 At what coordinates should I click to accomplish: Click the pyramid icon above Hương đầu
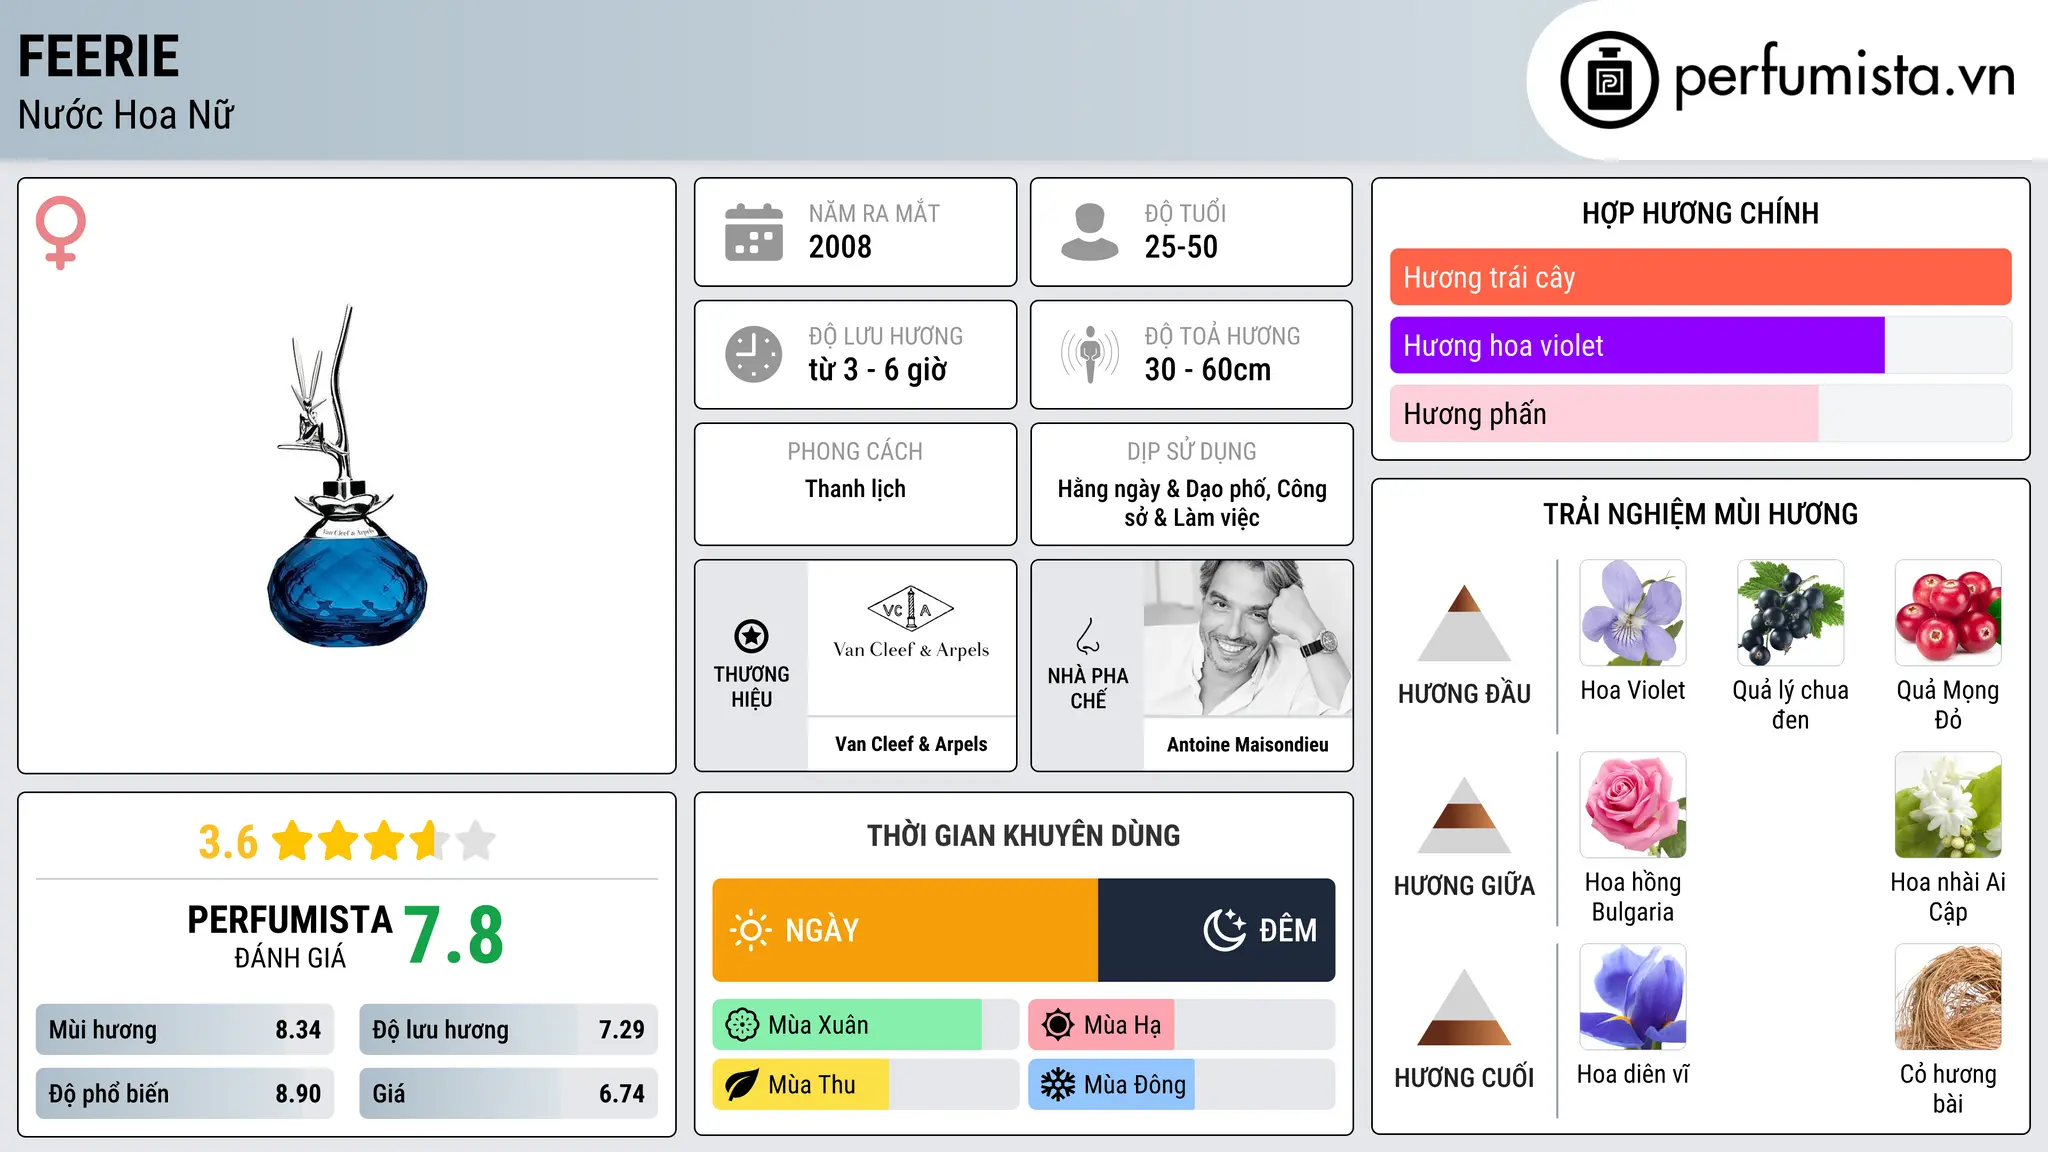[1464, 623]
